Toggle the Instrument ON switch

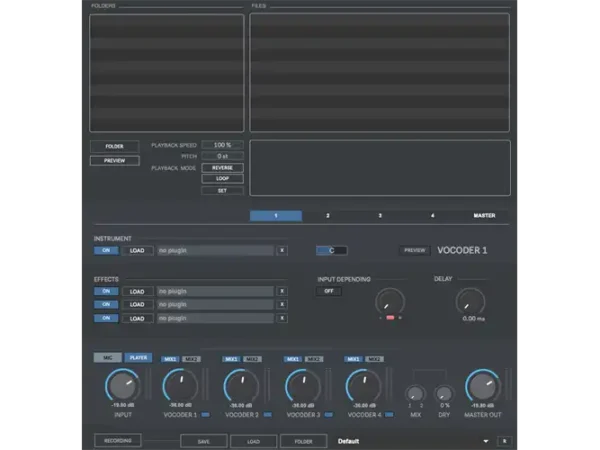(x=106, y=250)
